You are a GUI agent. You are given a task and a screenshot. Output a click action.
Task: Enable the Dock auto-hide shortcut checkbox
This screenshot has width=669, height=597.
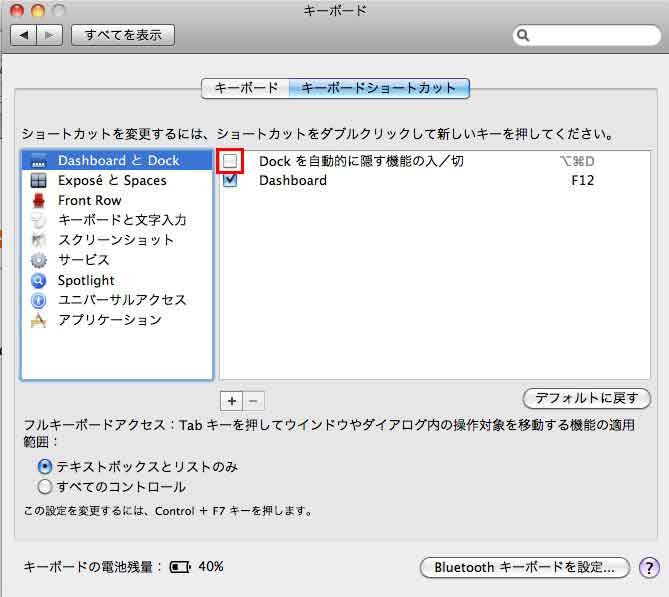pyautogui.click(x=231, y=161)
